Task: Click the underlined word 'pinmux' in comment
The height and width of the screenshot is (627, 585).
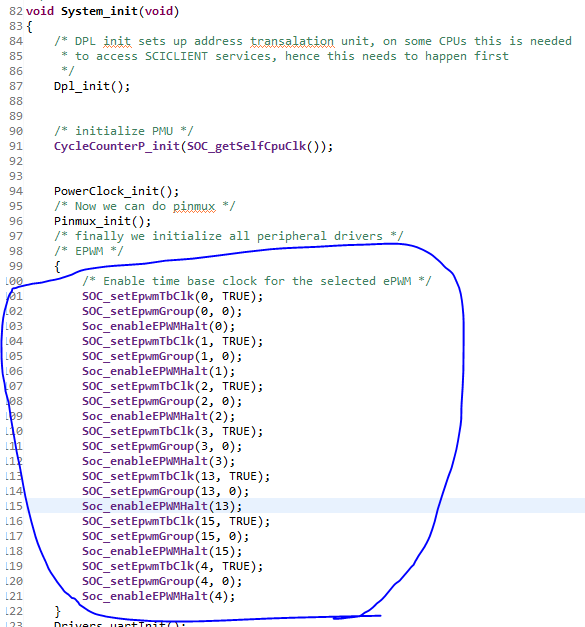Action: 194,206
